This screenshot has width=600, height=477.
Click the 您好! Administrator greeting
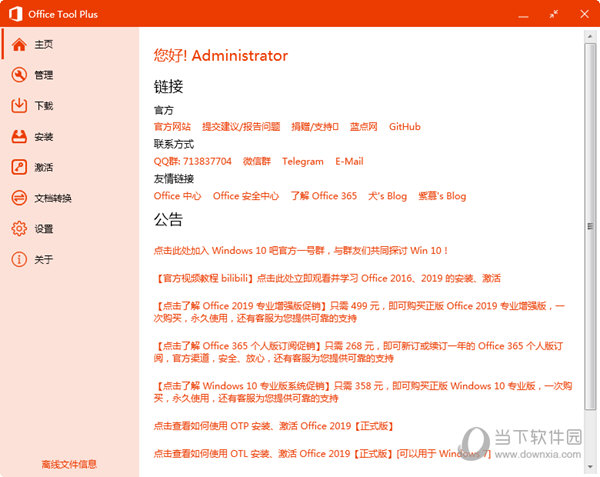(x=220, y=56)
